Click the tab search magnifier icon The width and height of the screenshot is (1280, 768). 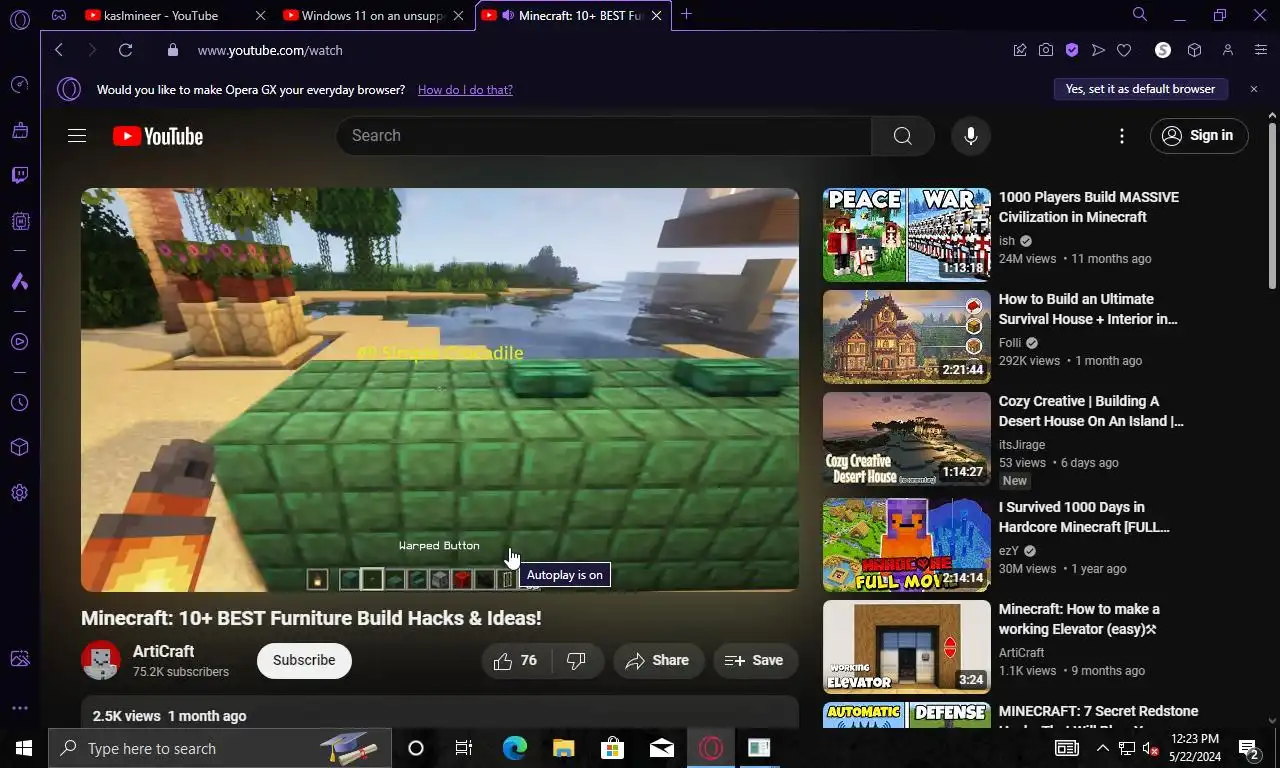coord(1139,15)
